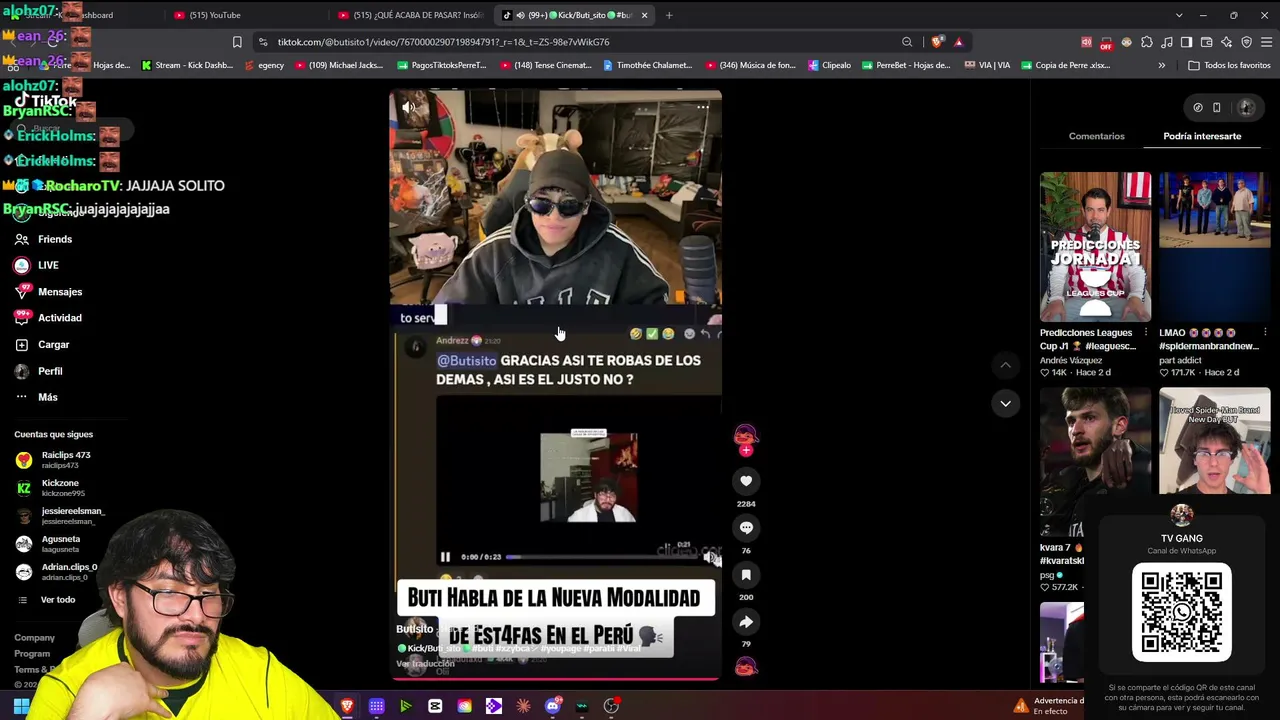Click Ver traducción under the caption
Viewport: 1280px width, 720px height.
point(425,664)
